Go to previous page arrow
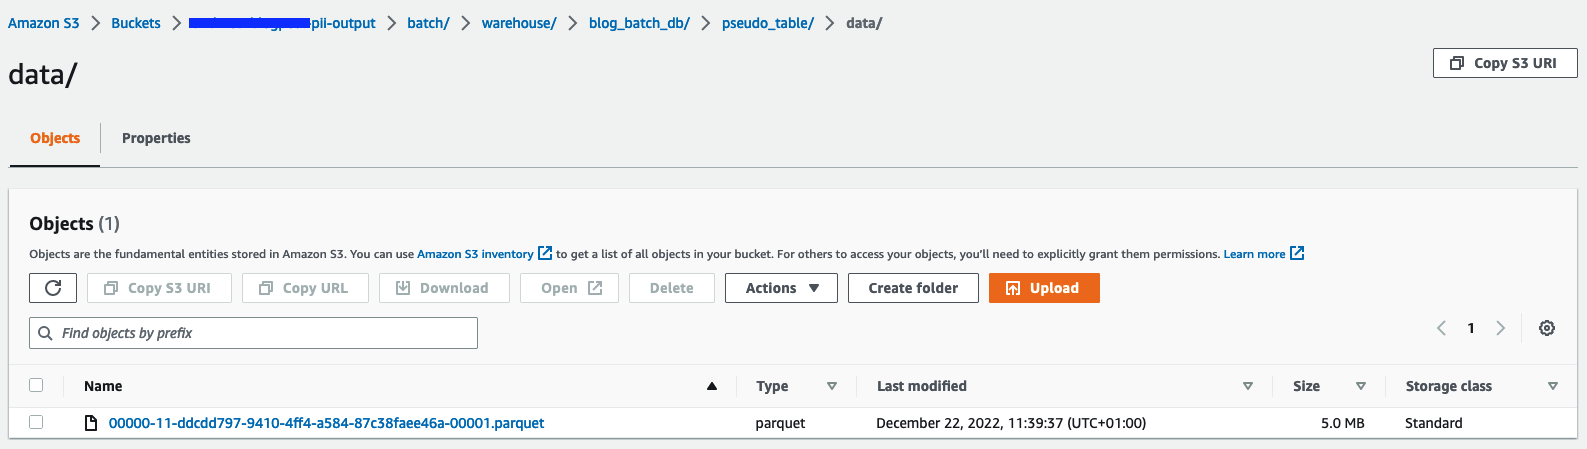 (x=1441, y=328)
